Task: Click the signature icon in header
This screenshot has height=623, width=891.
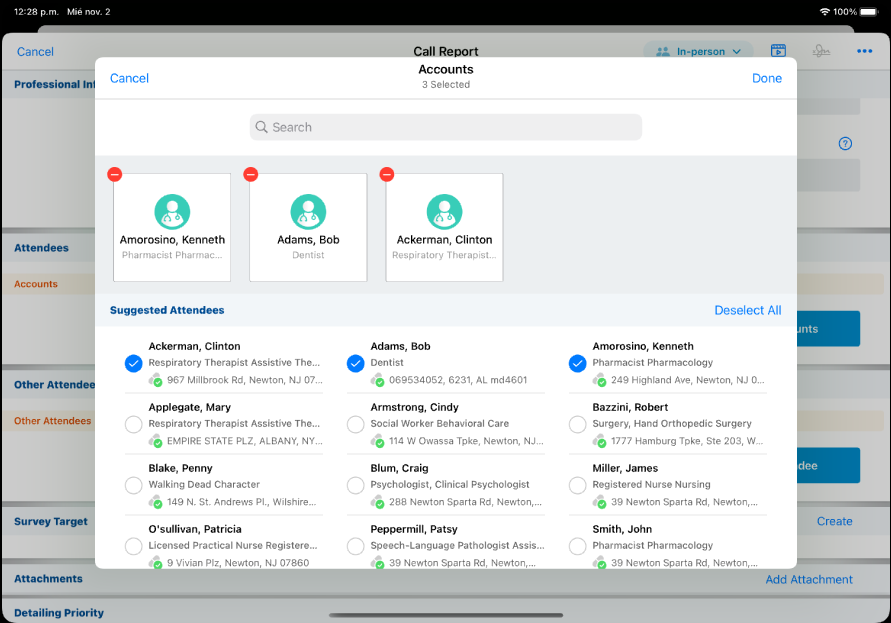Action: (821, 52)
